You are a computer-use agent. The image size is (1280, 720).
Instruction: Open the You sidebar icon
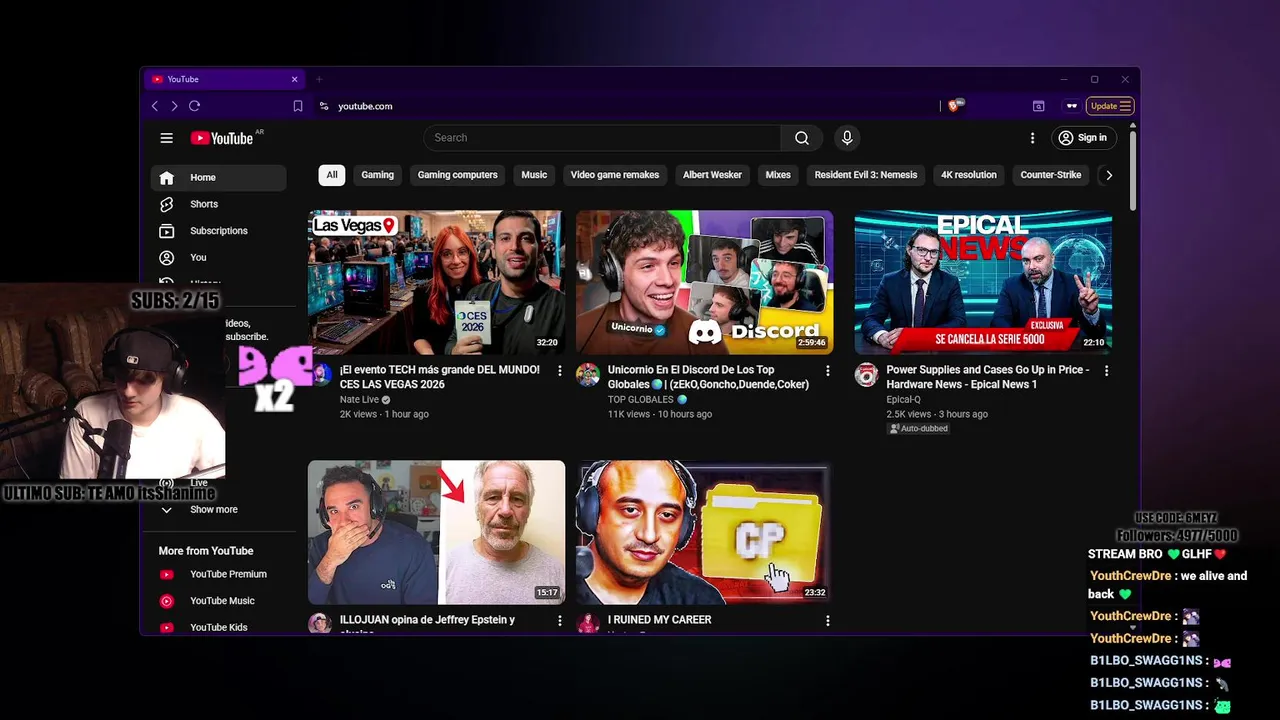[167, 258]
